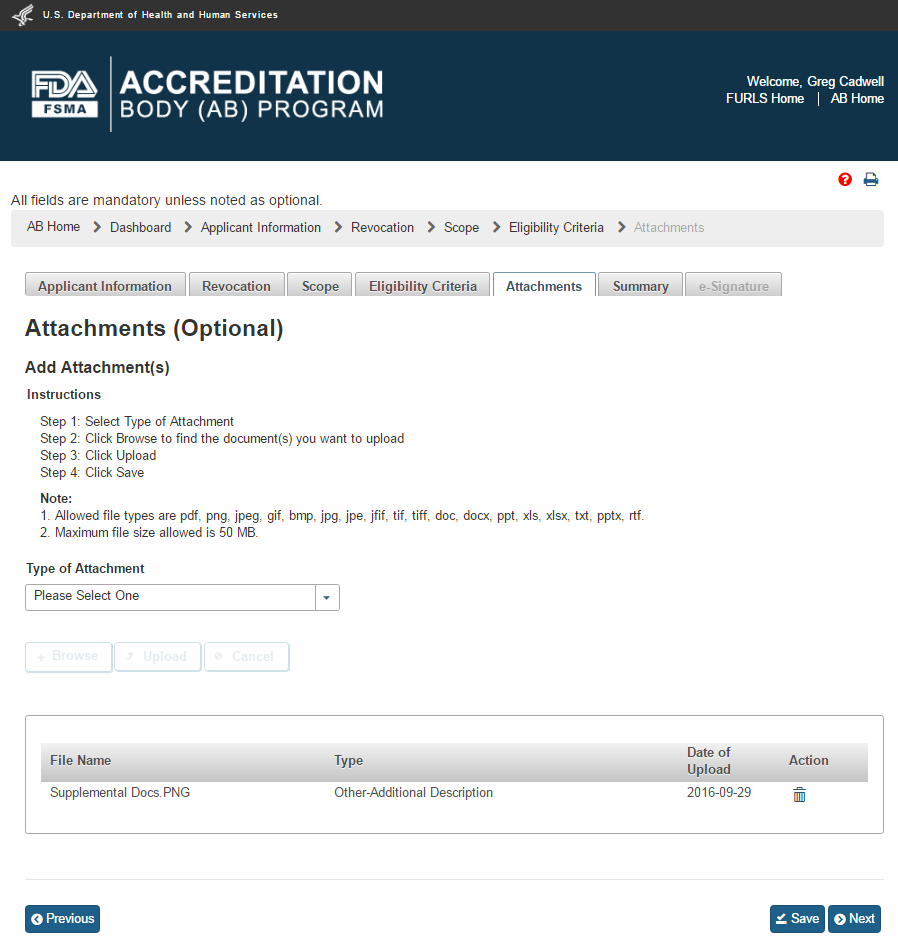This screenshot has width=898, height=941.
Task: Expand the Type of Attachment dropdown arrow
Action: [327, 597]
